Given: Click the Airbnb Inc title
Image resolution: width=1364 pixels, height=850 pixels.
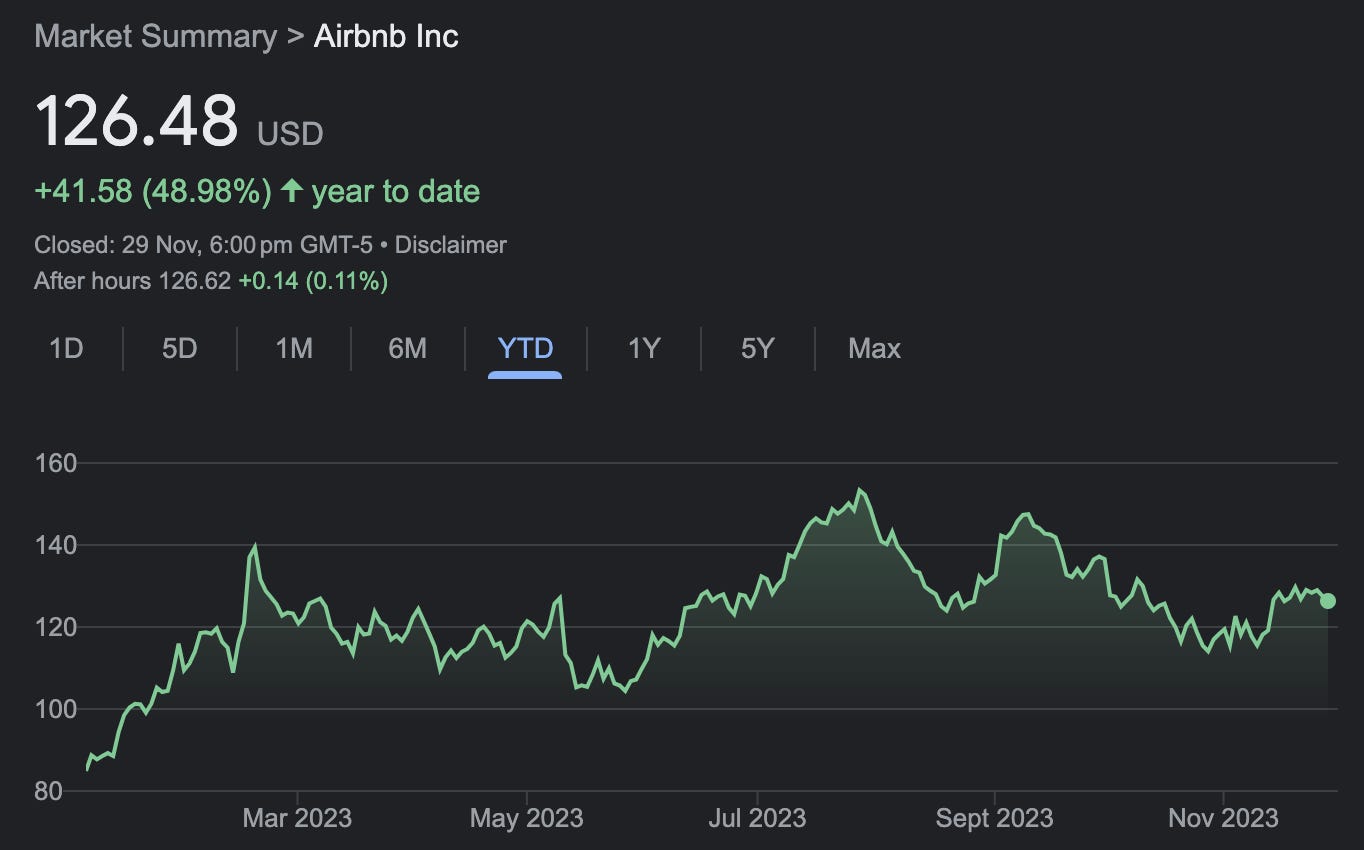Looking at the screenshot, I should [386, 36].
